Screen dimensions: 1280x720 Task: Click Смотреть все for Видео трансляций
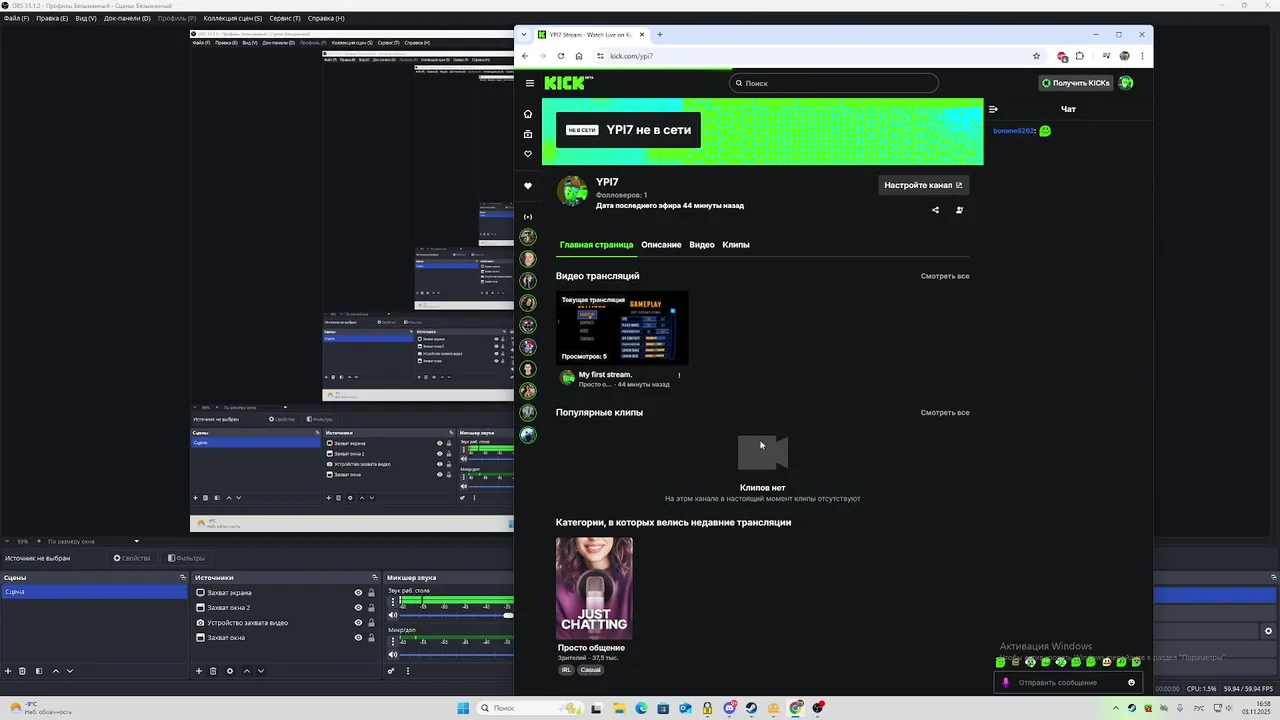945,276
